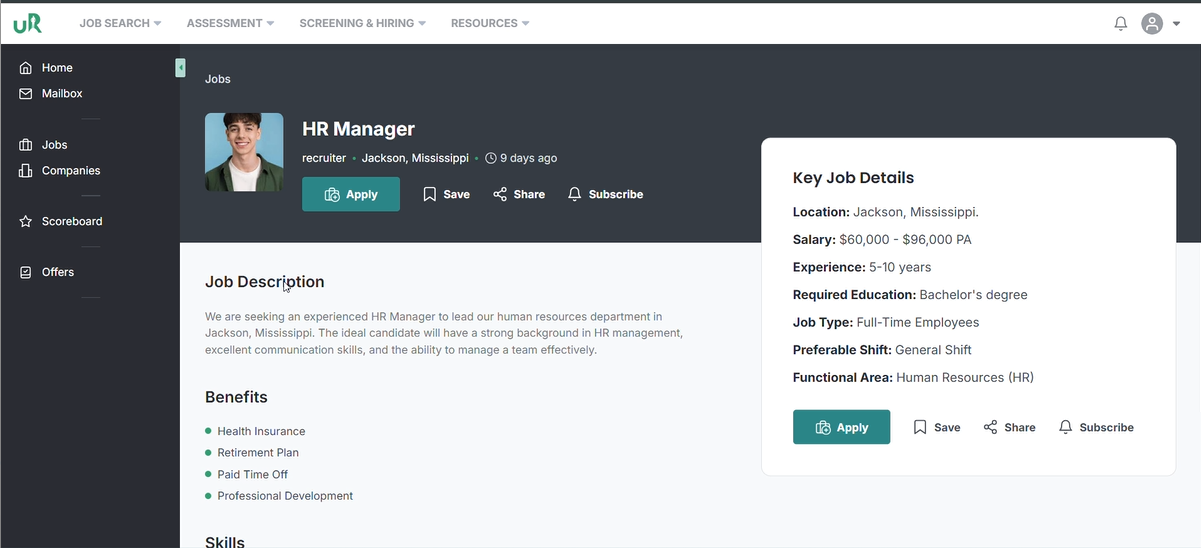1201x548 pixels.
Task: Open the Resources menu
Action: [x=490, y=23]
